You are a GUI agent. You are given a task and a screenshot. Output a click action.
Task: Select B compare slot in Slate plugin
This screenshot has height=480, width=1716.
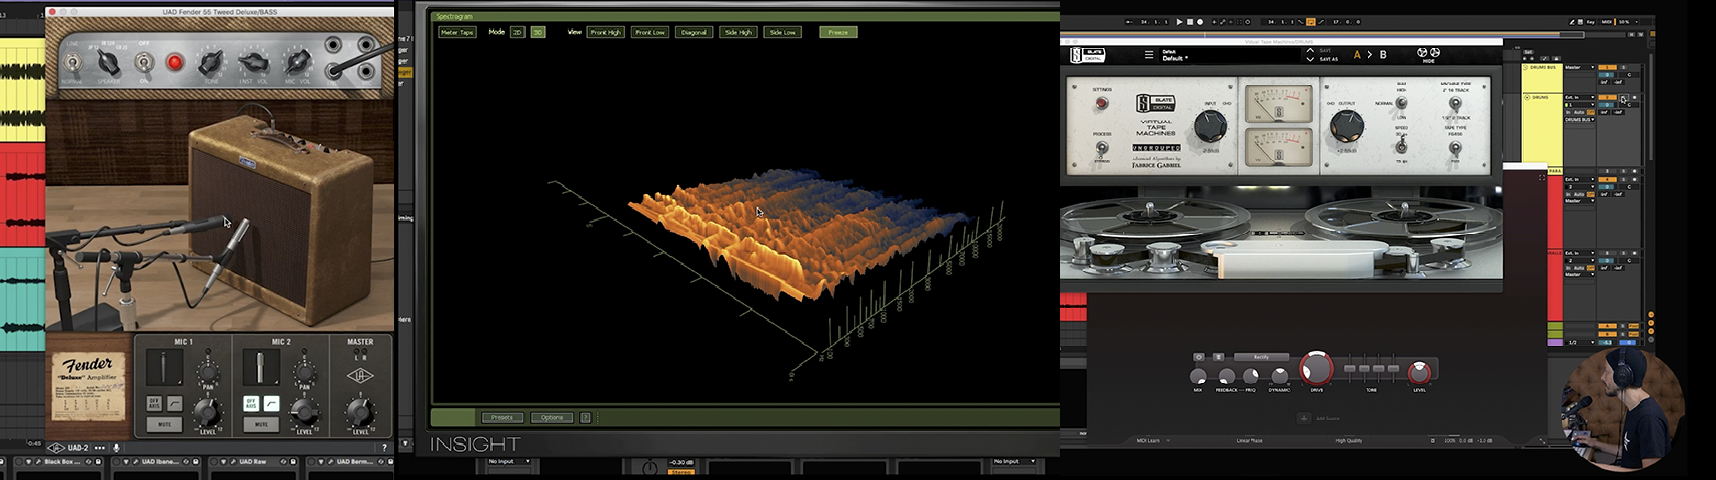pos(1383,55)
